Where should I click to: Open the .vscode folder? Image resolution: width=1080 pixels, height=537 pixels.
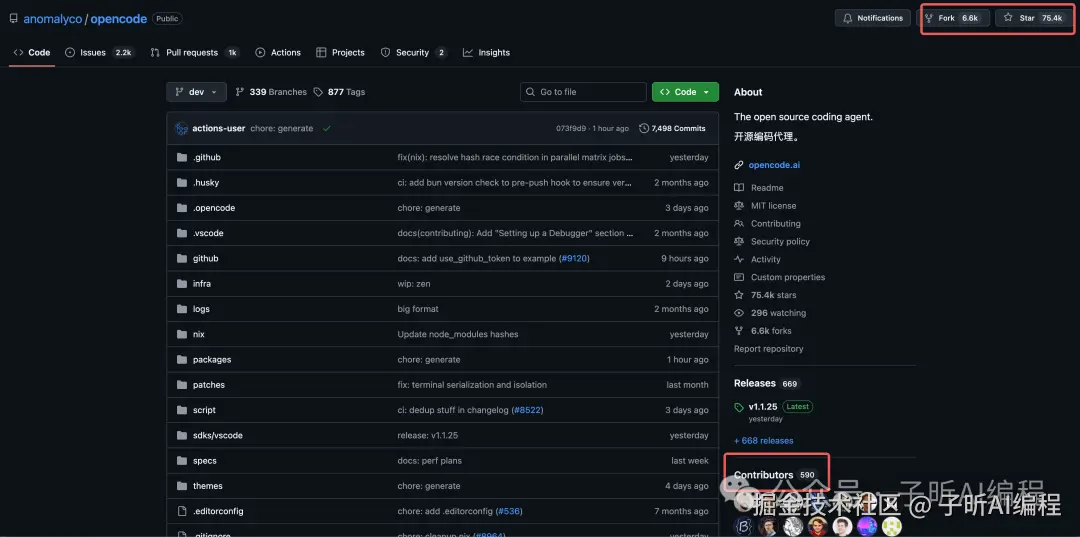click(208, 233)
